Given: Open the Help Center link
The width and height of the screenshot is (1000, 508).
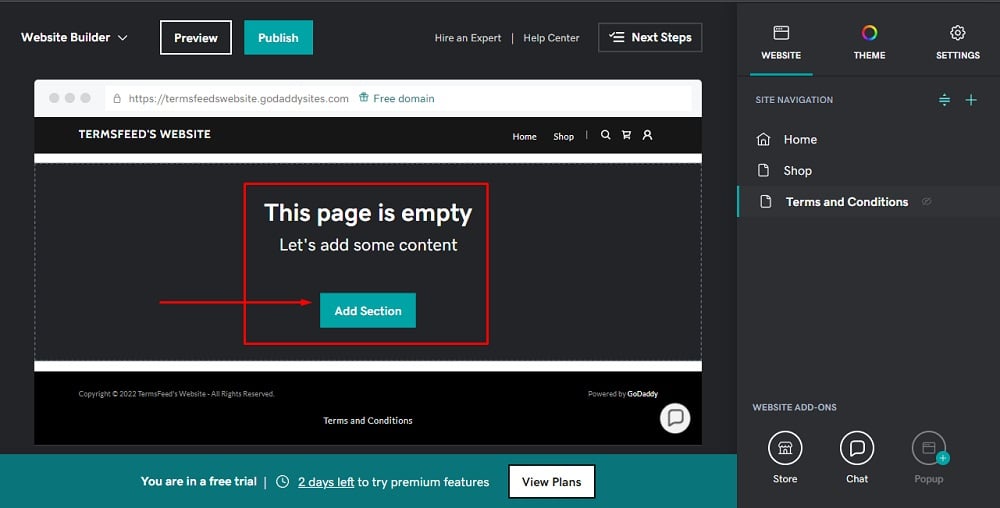Looking at the screenshot, I should (x=551, y=38).
